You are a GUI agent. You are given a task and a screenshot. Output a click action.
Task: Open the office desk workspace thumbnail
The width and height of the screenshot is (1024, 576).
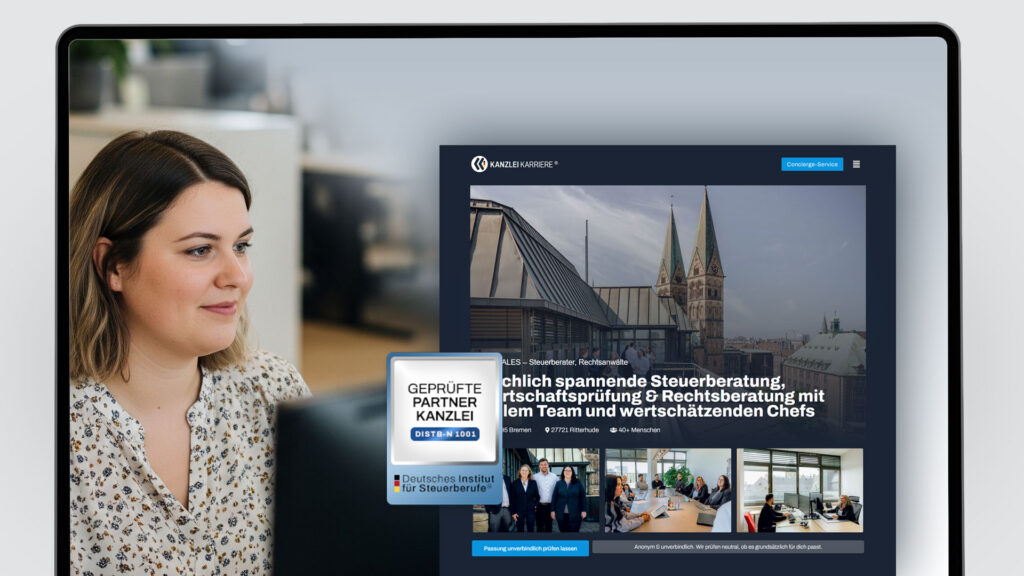tap(799, 489)
